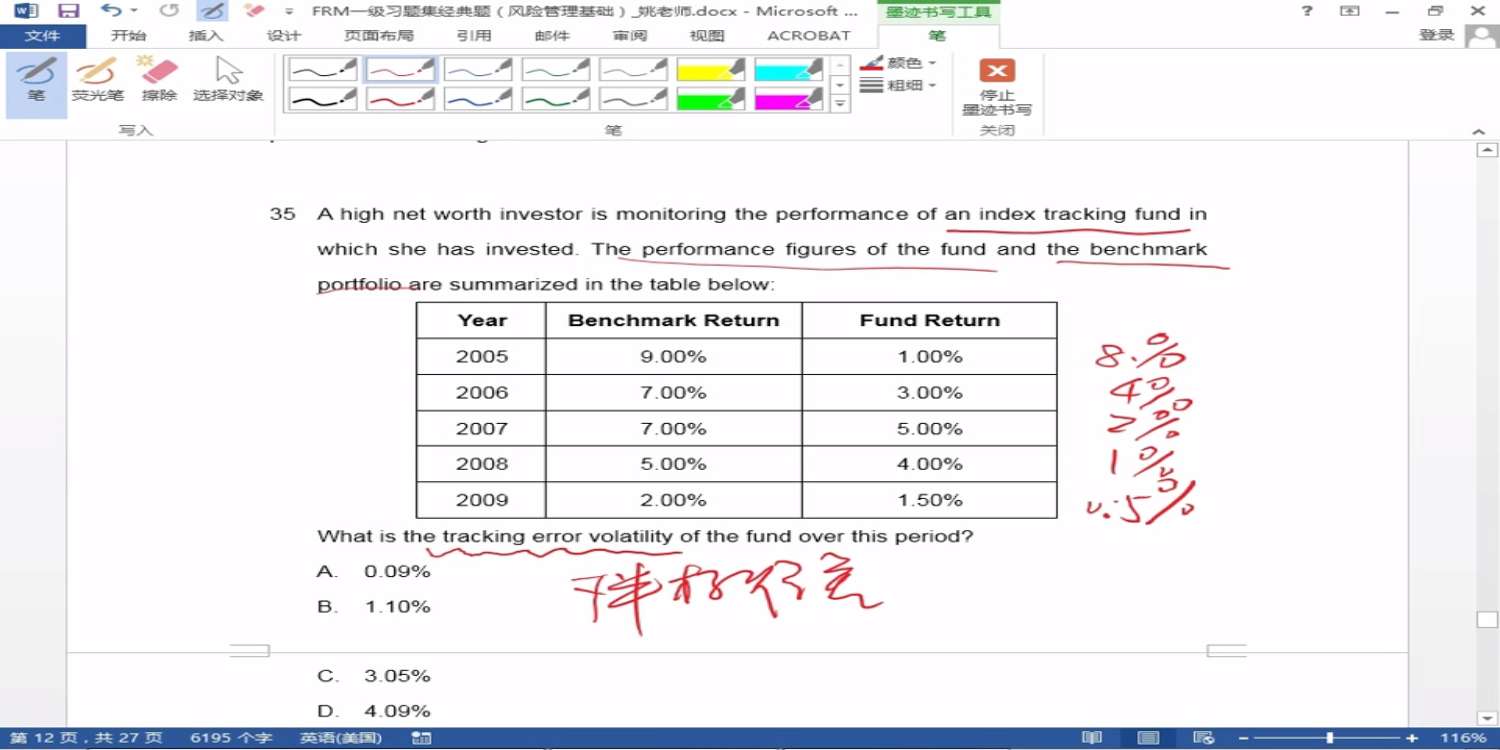Switch to the References (引用) tab

click(474, 36)
